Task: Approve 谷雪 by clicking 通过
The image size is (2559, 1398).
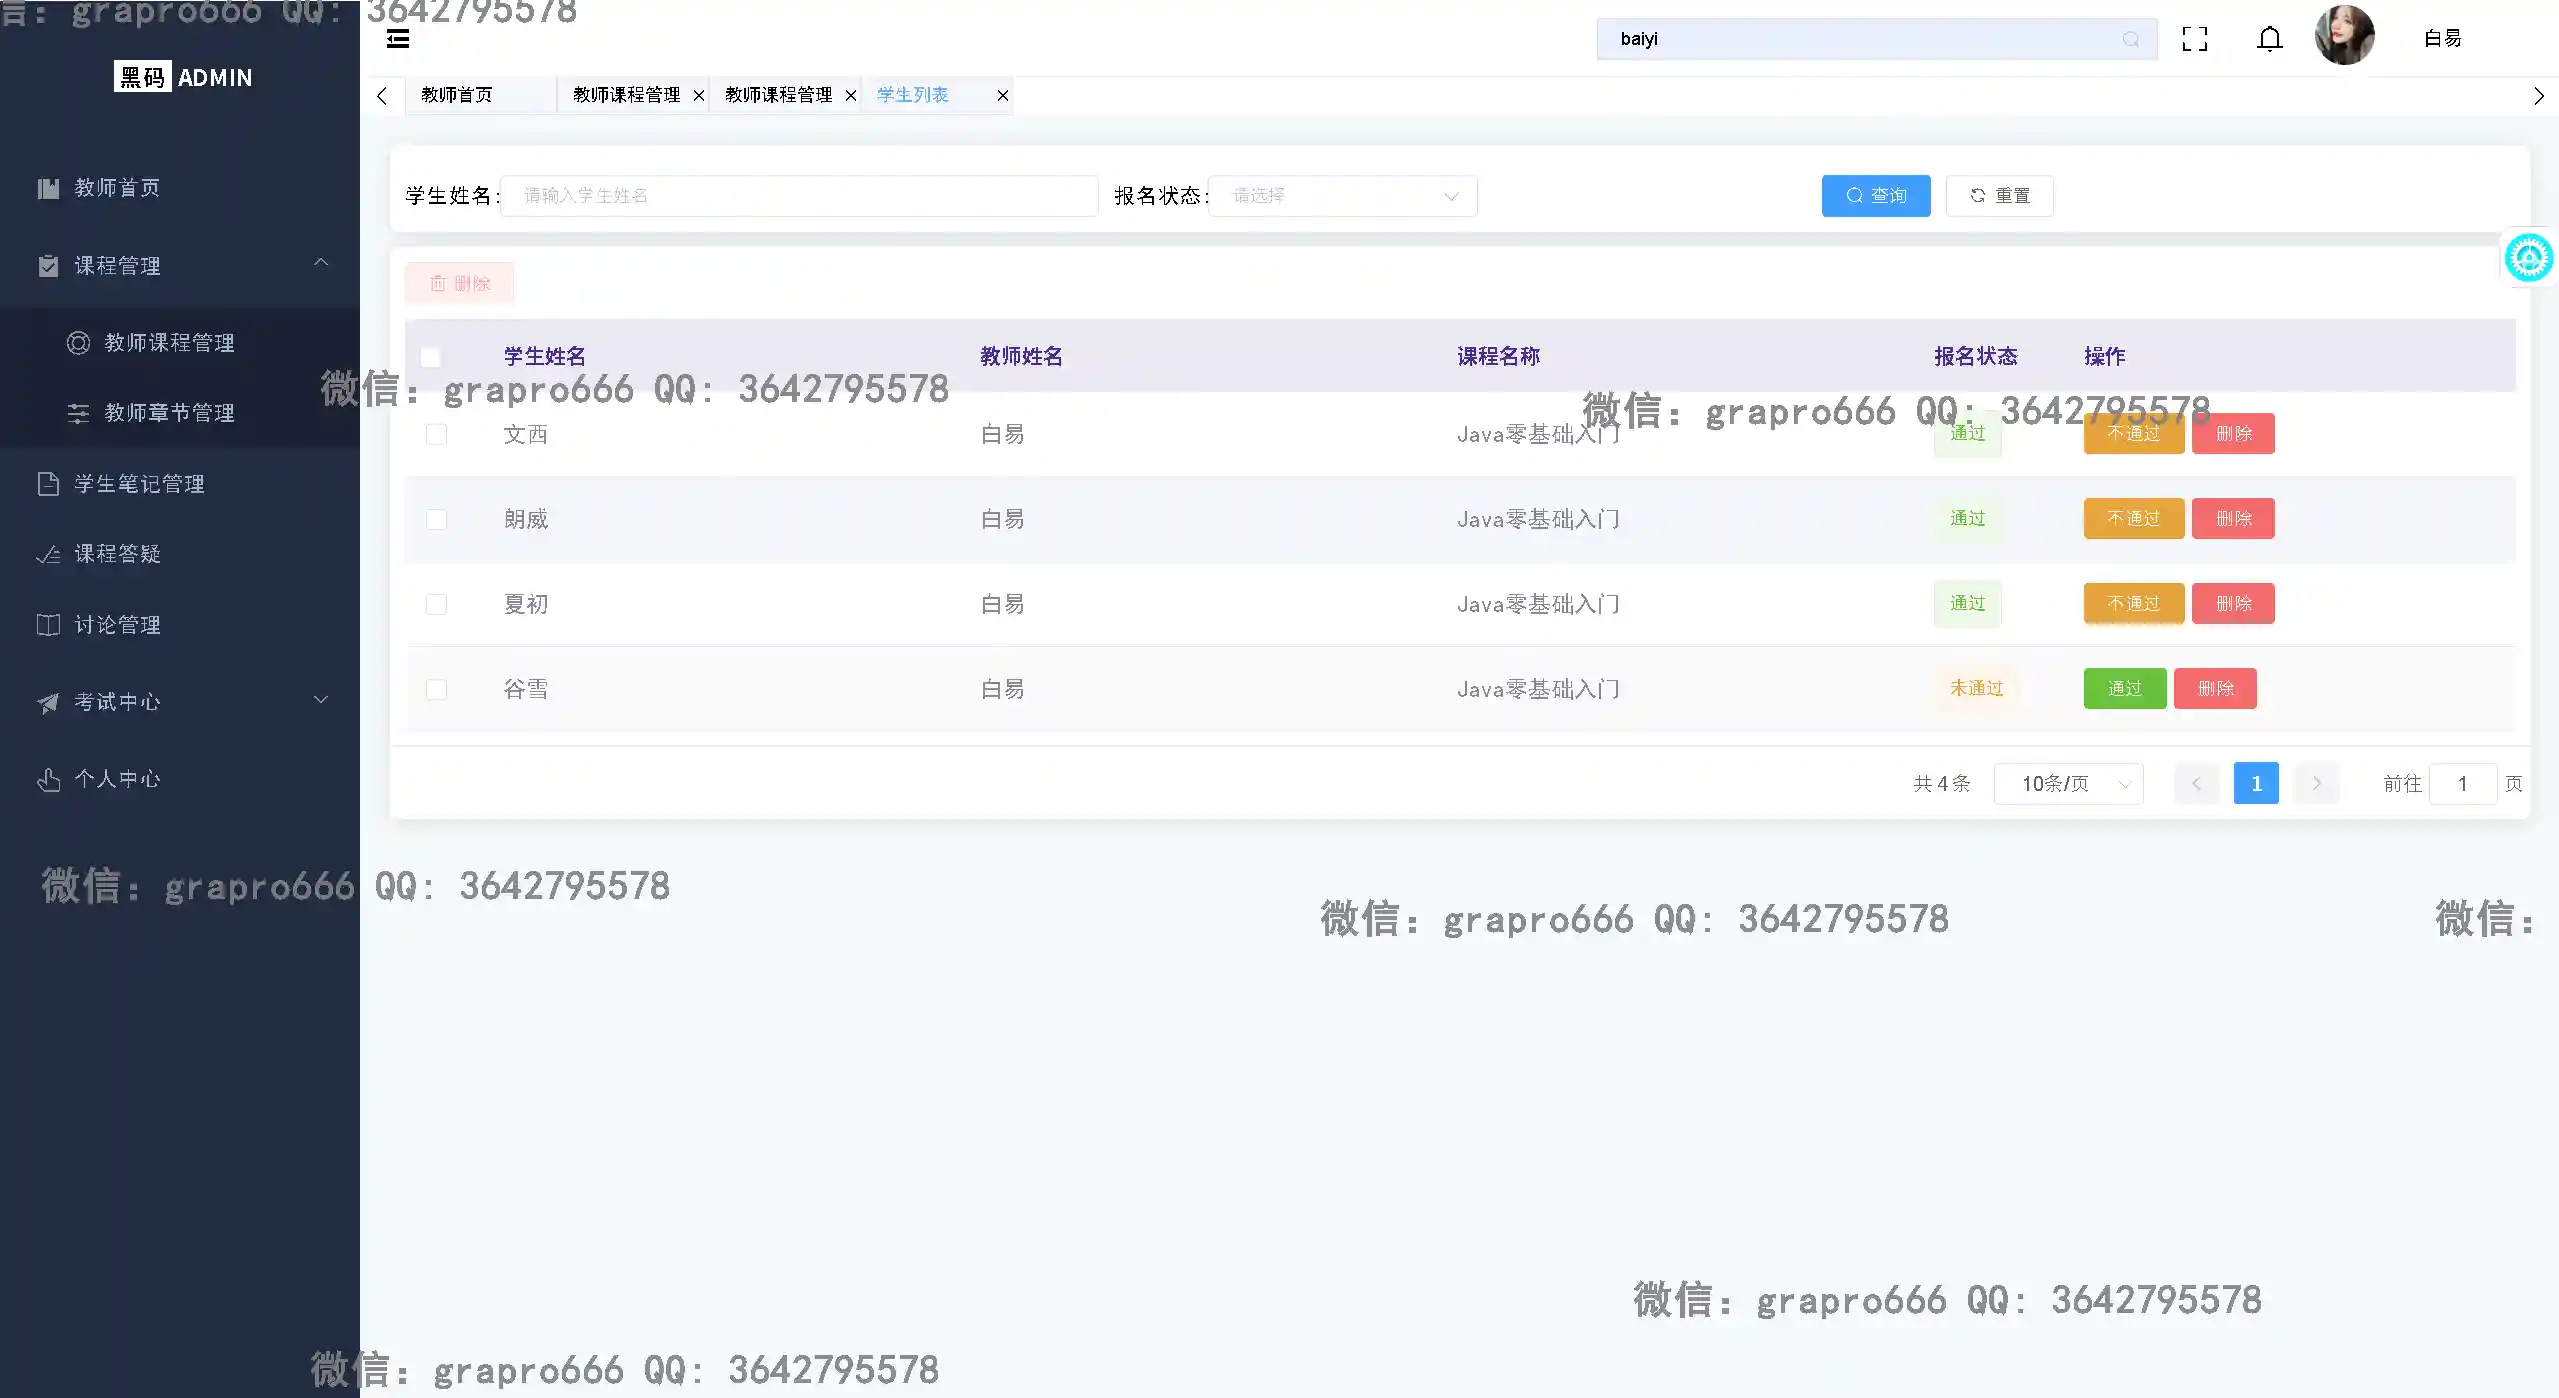Action: (2124, 688)
